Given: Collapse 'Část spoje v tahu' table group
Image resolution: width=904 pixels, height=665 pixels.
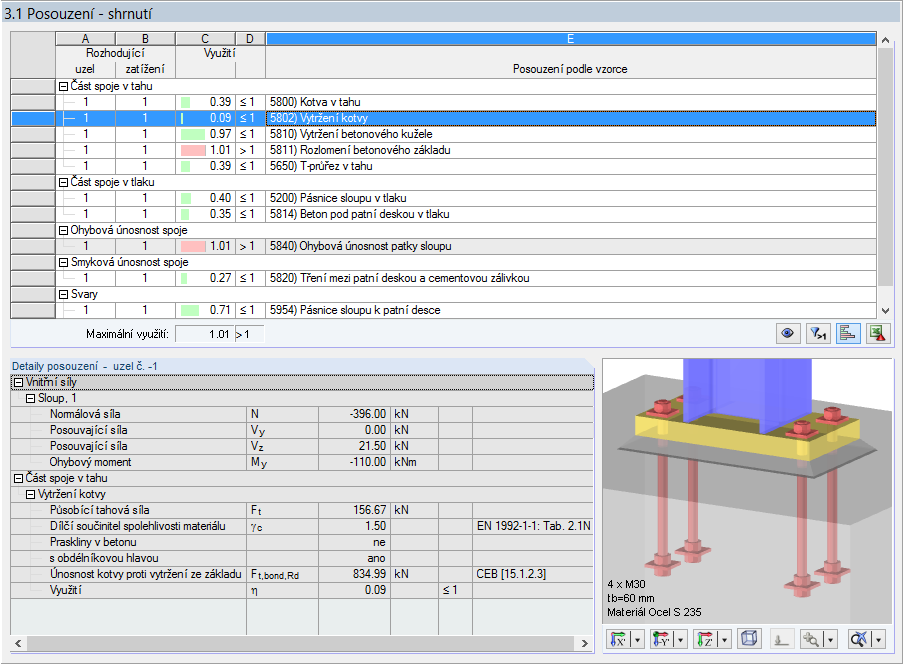Looking at the screenshot, I should 63,87.
